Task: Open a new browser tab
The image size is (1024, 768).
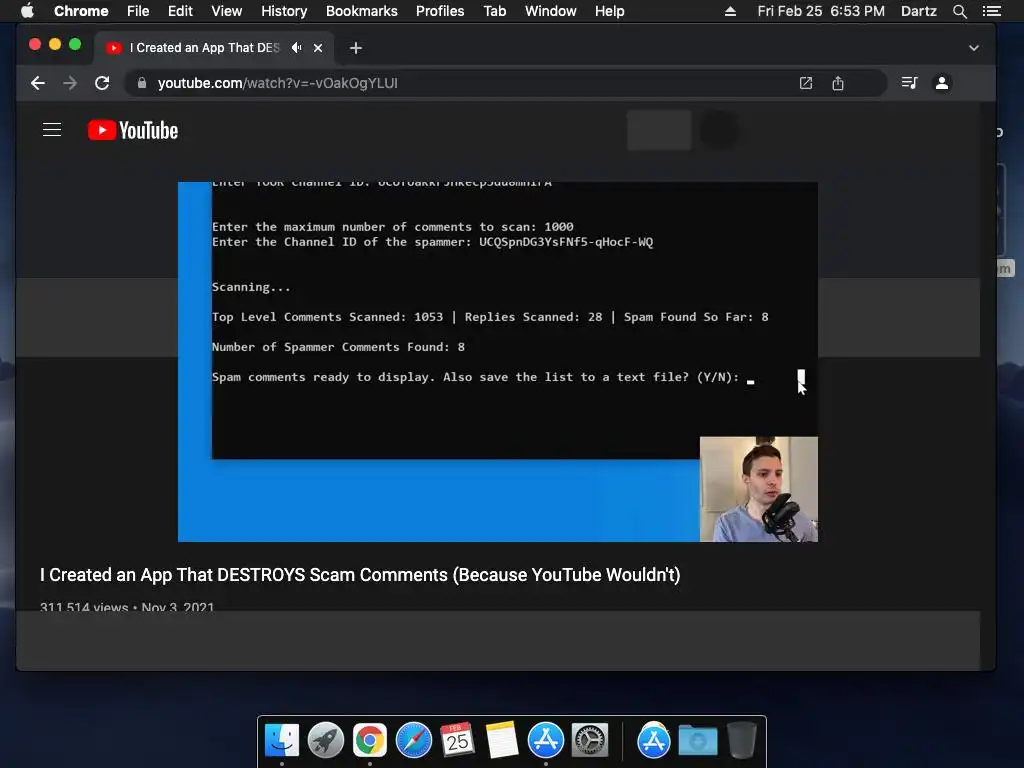Action: (x=355, y=48)
